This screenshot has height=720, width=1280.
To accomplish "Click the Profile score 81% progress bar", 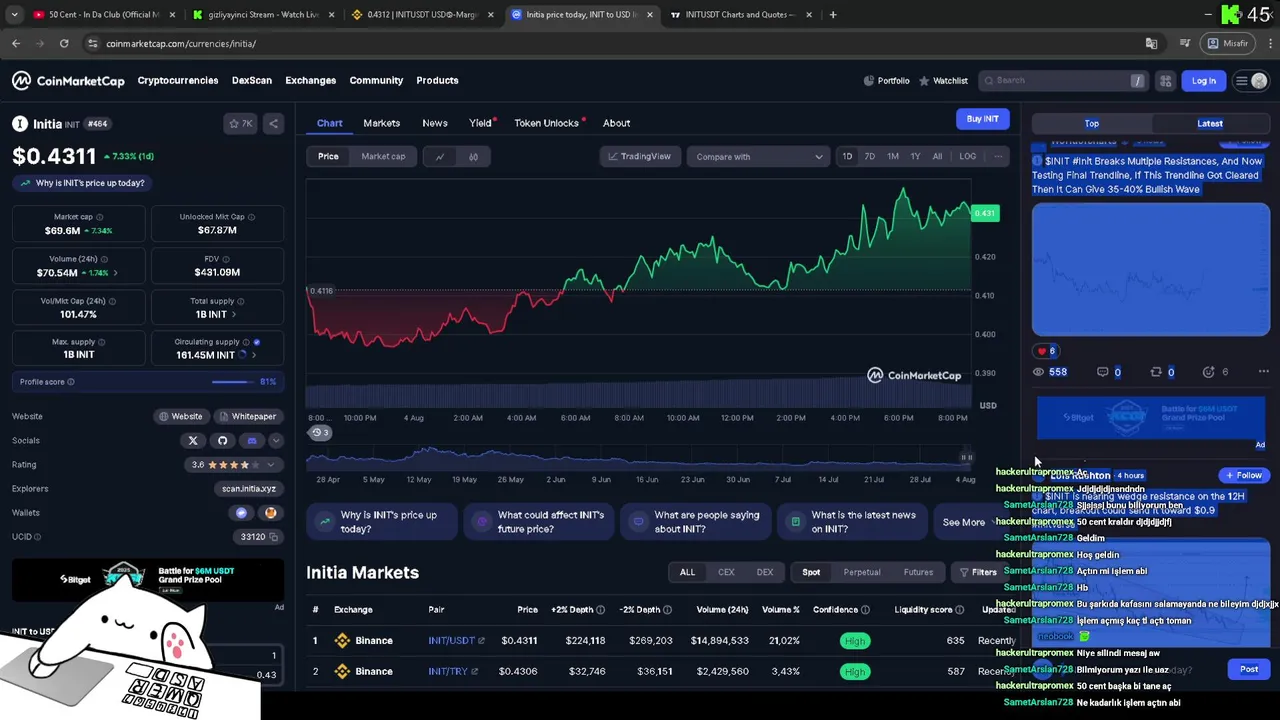I will pos(233,382).
